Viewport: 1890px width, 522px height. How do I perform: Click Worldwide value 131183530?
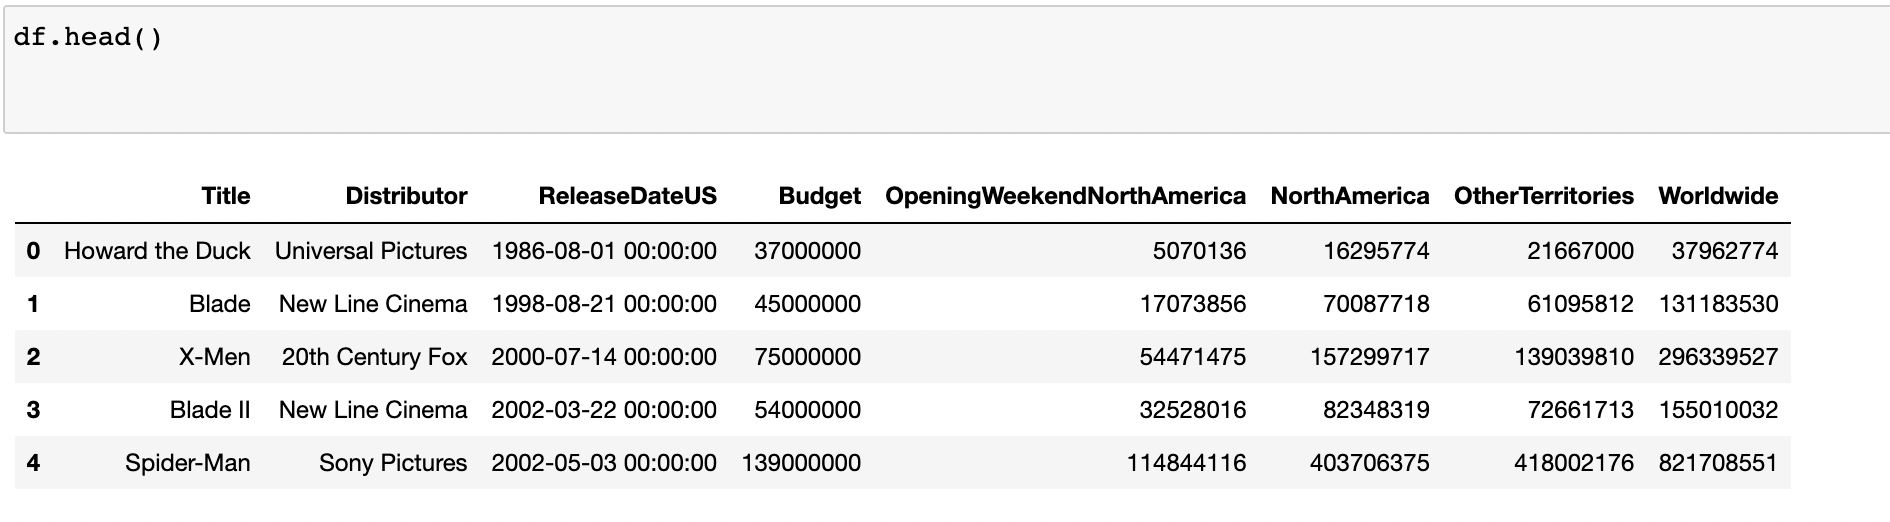pos(1719,304)
